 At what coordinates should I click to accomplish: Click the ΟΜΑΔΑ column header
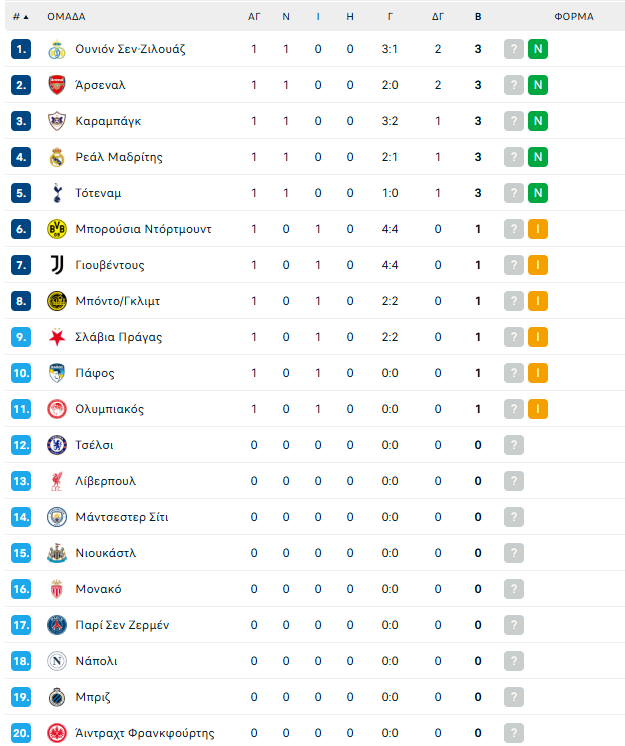coord(66,17)
